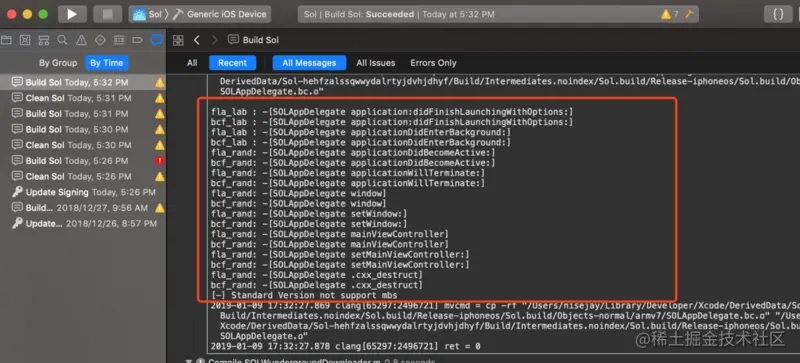The height and width of the screenshot is (363, 800).
Task: Click the 'SOLAppDelegate.bc.o' path line at top
Action: click(272, 91)
